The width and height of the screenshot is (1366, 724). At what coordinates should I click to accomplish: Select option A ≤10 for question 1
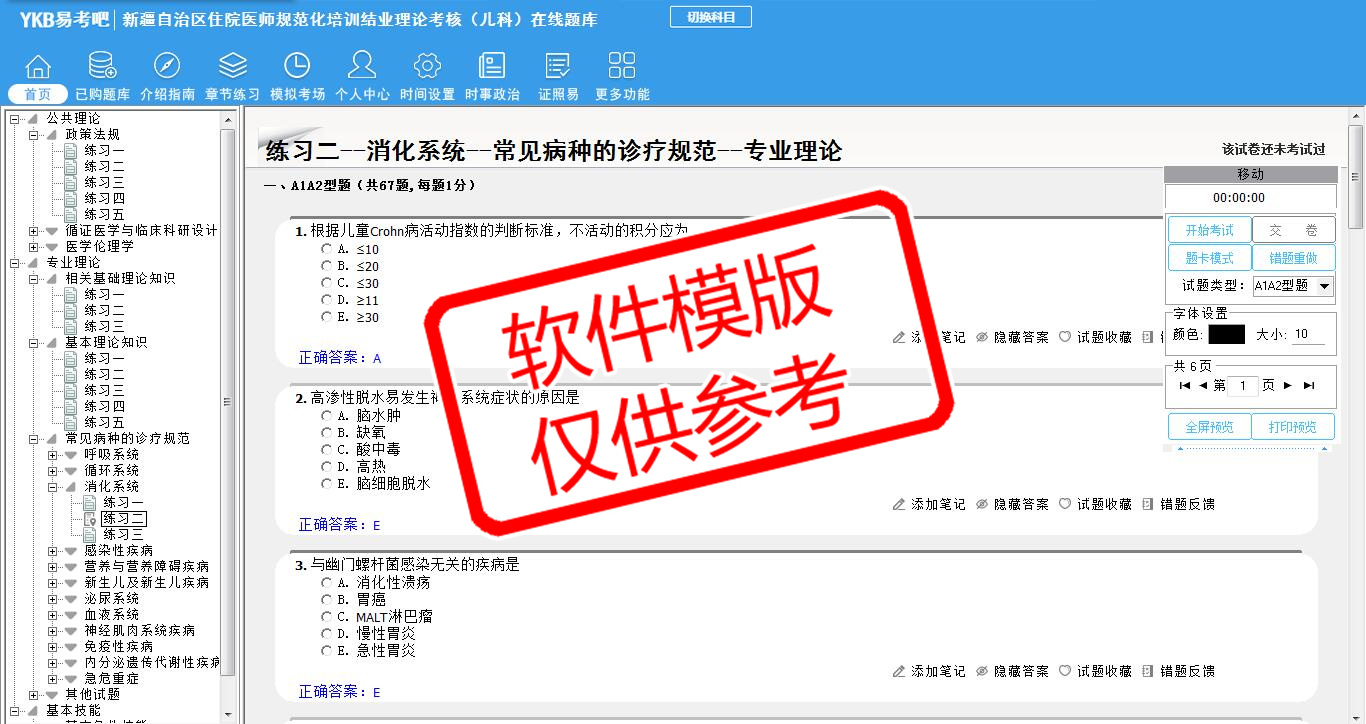point(327,249)
